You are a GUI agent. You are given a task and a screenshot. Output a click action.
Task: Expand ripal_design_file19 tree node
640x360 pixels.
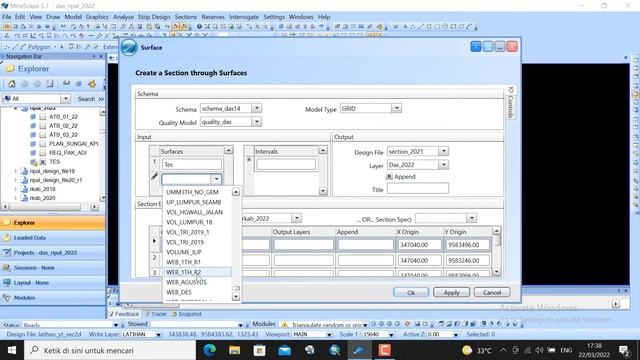[16, 171]
